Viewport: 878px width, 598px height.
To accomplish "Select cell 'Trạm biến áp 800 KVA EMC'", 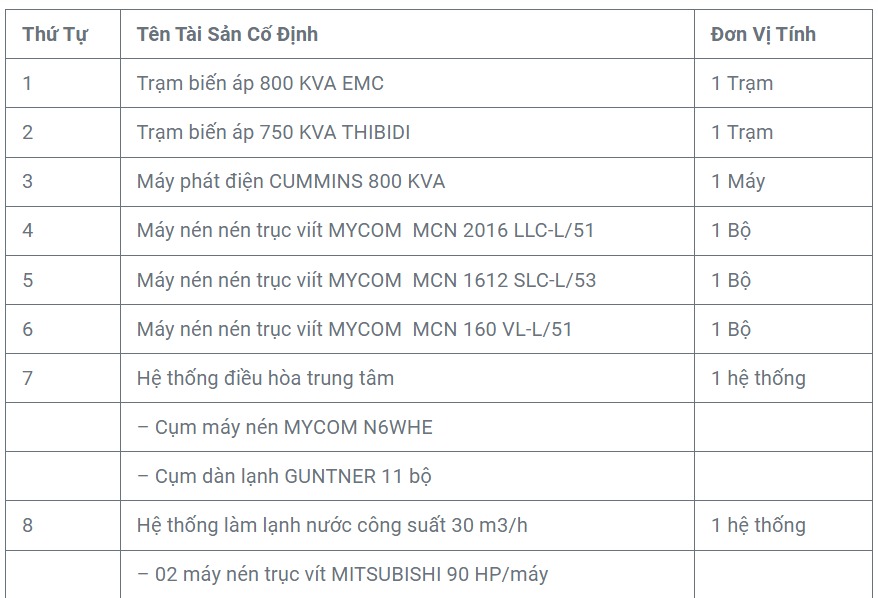I will point(260,83).
